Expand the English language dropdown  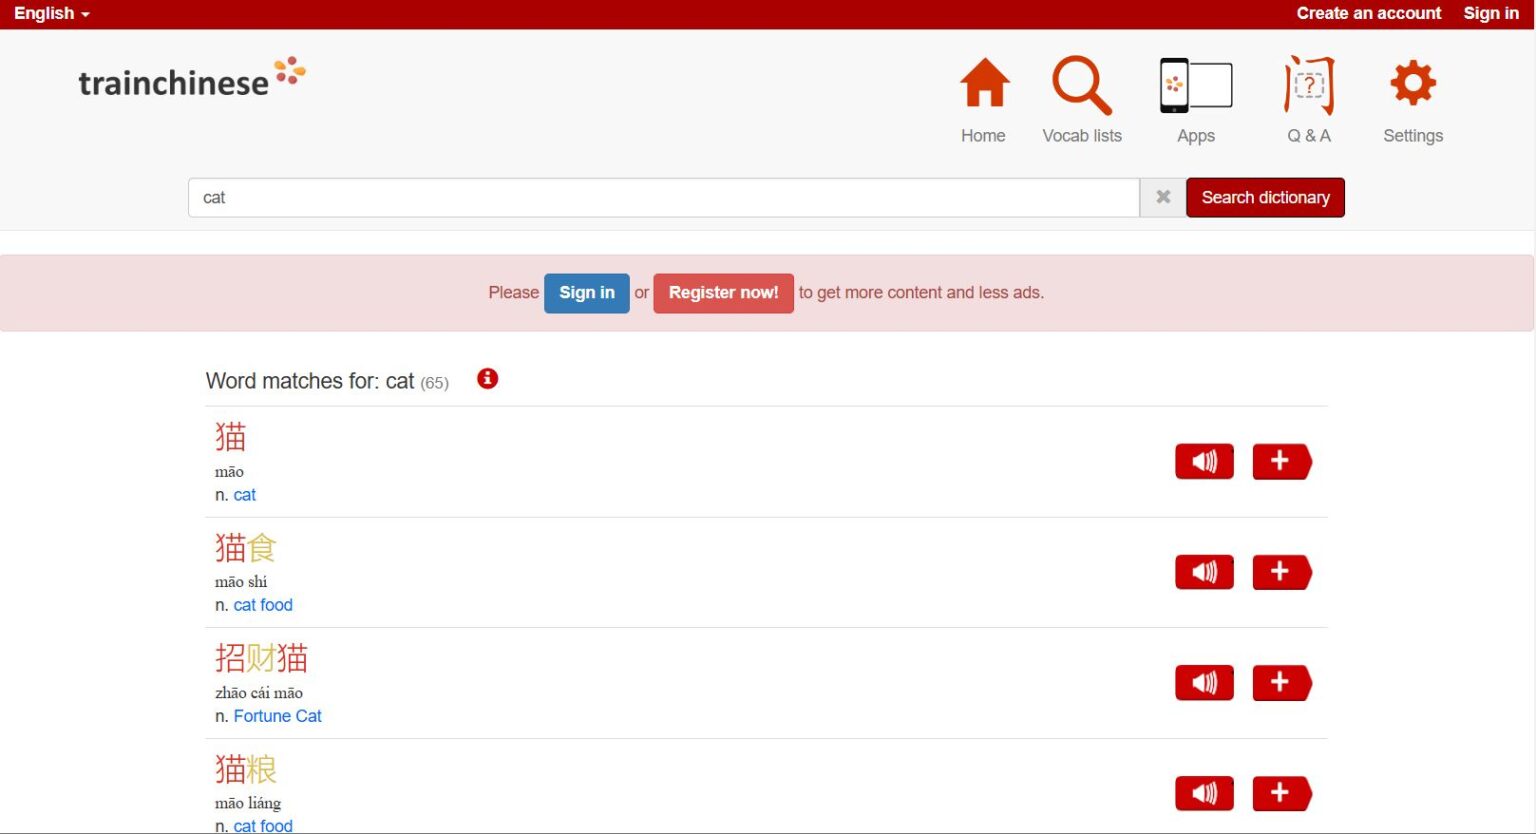[x=51, y=13]
